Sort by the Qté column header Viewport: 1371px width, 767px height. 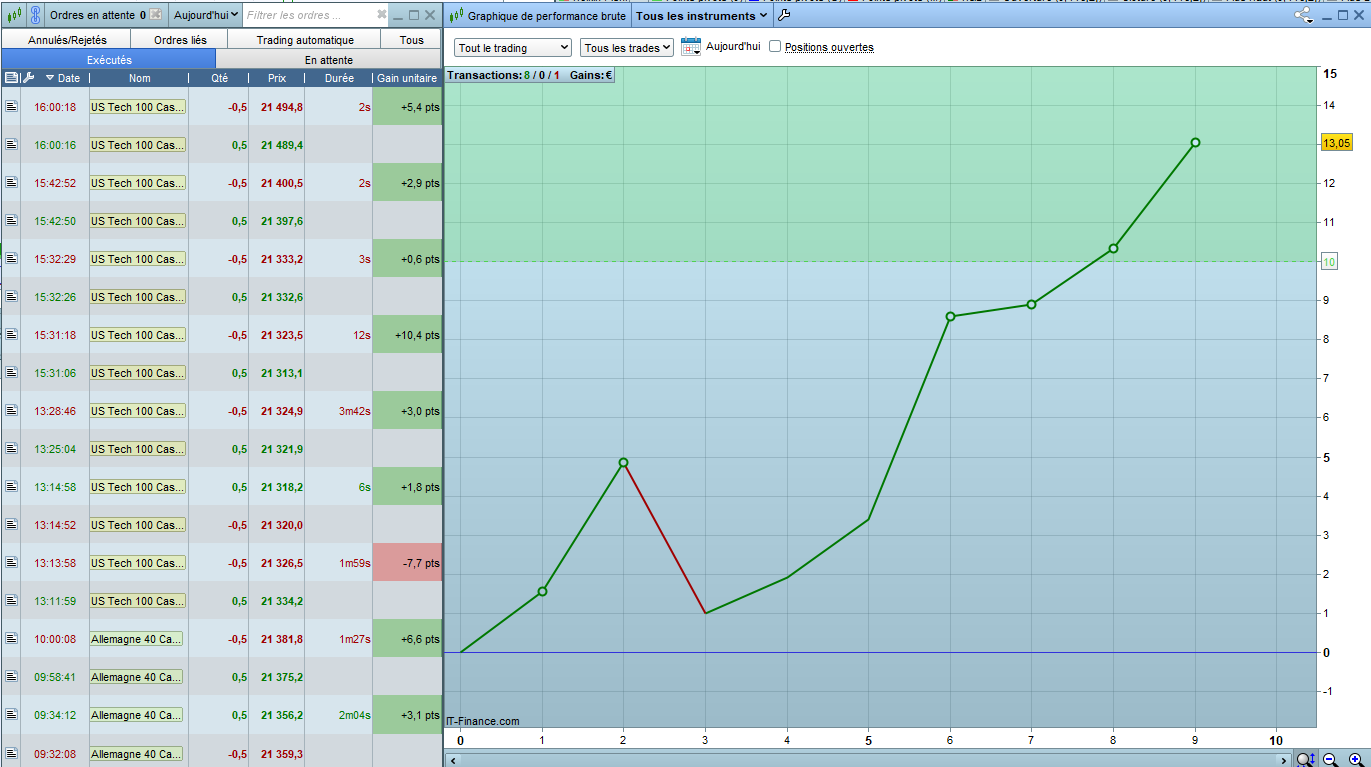tap(219, 78)
